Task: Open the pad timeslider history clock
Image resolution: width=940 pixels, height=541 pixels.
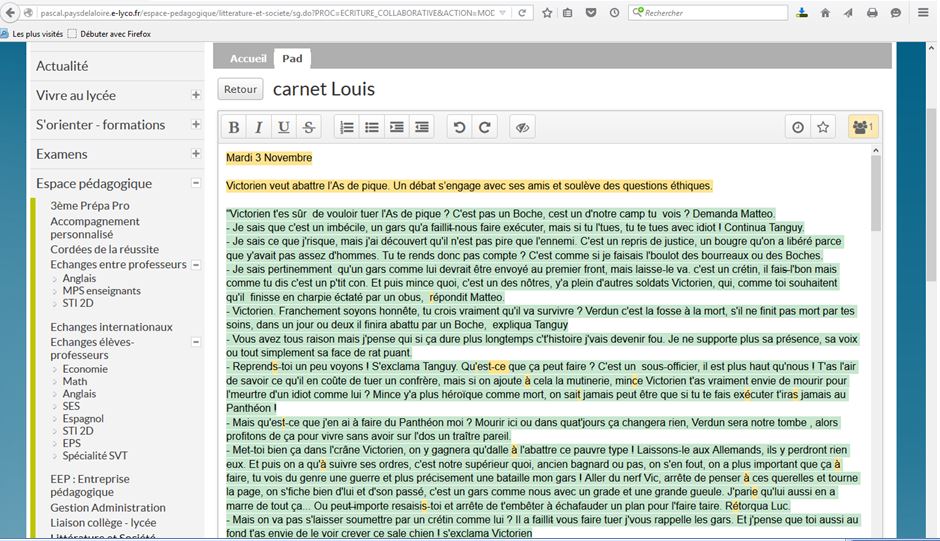Action: [798, 127]
